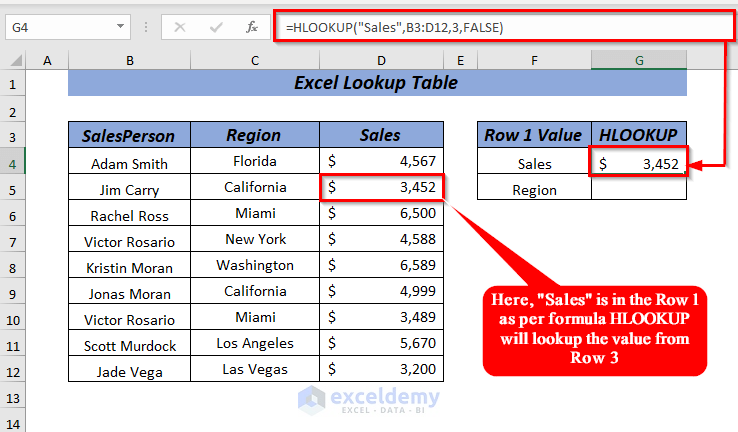Select the $3,200 sales cell
Viewport: 738px width, 432px height.
point(381,369)
